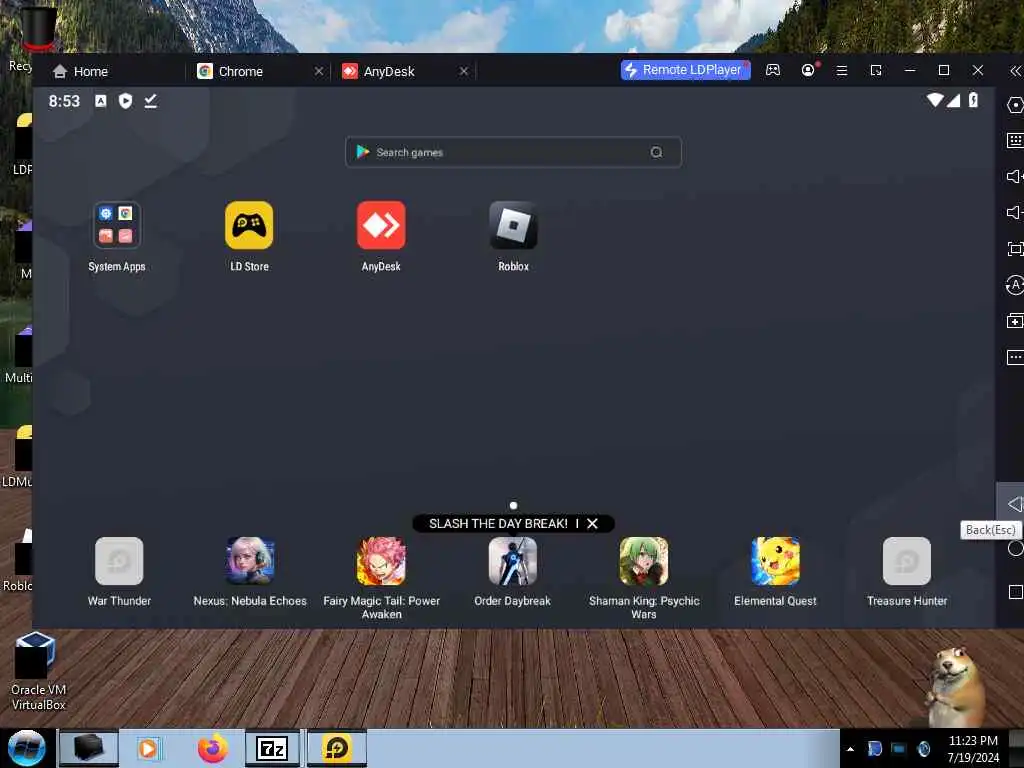The width and height of the screenshot is (1024, 768).
Task: Click the taskbar clock 11:23 PM
Action: 972,741
